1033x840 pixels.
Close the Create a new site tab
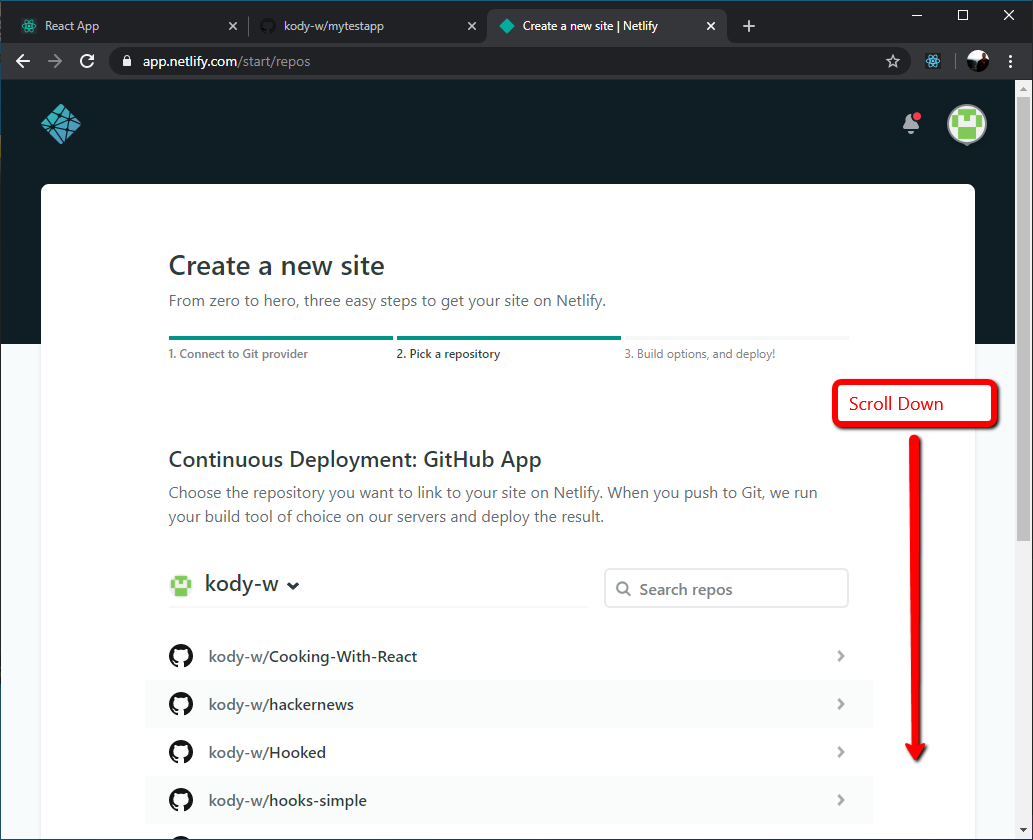(x=711, y=26)
